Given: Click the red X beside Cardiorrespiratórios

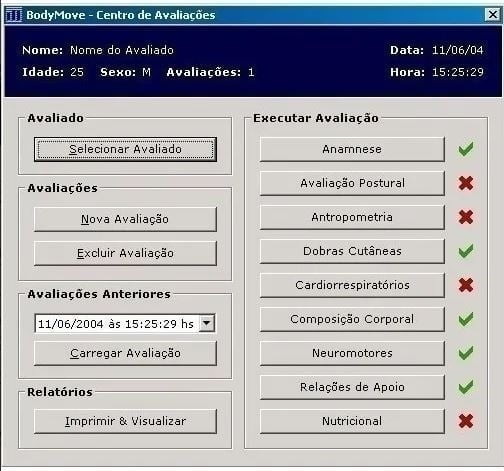Looking at the screenshot, I should (x=466, y=285).
